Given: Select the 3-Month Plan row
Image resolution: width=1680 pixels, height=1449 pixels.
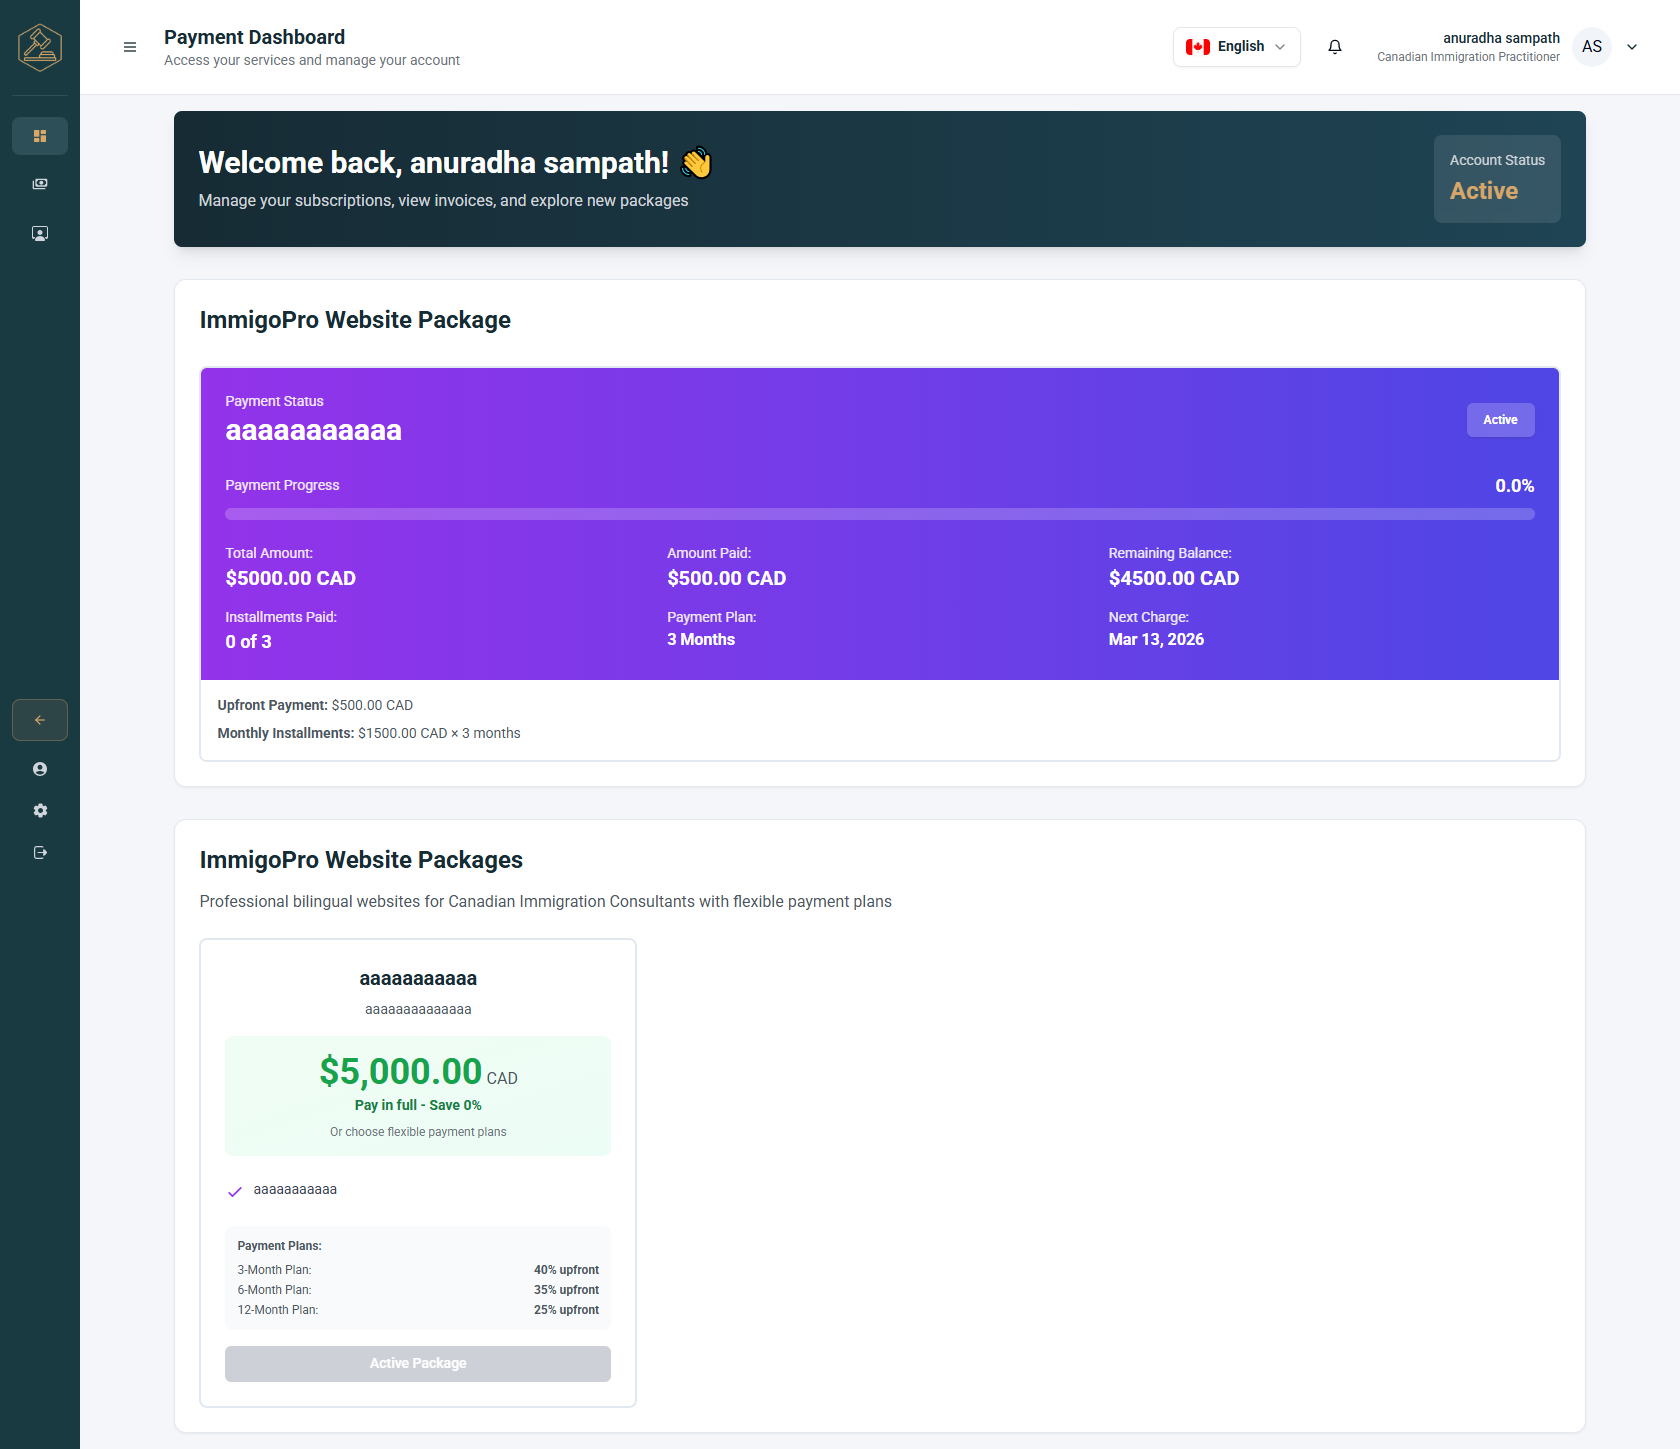Looking at the screenshot, I should click(418, 1270).
